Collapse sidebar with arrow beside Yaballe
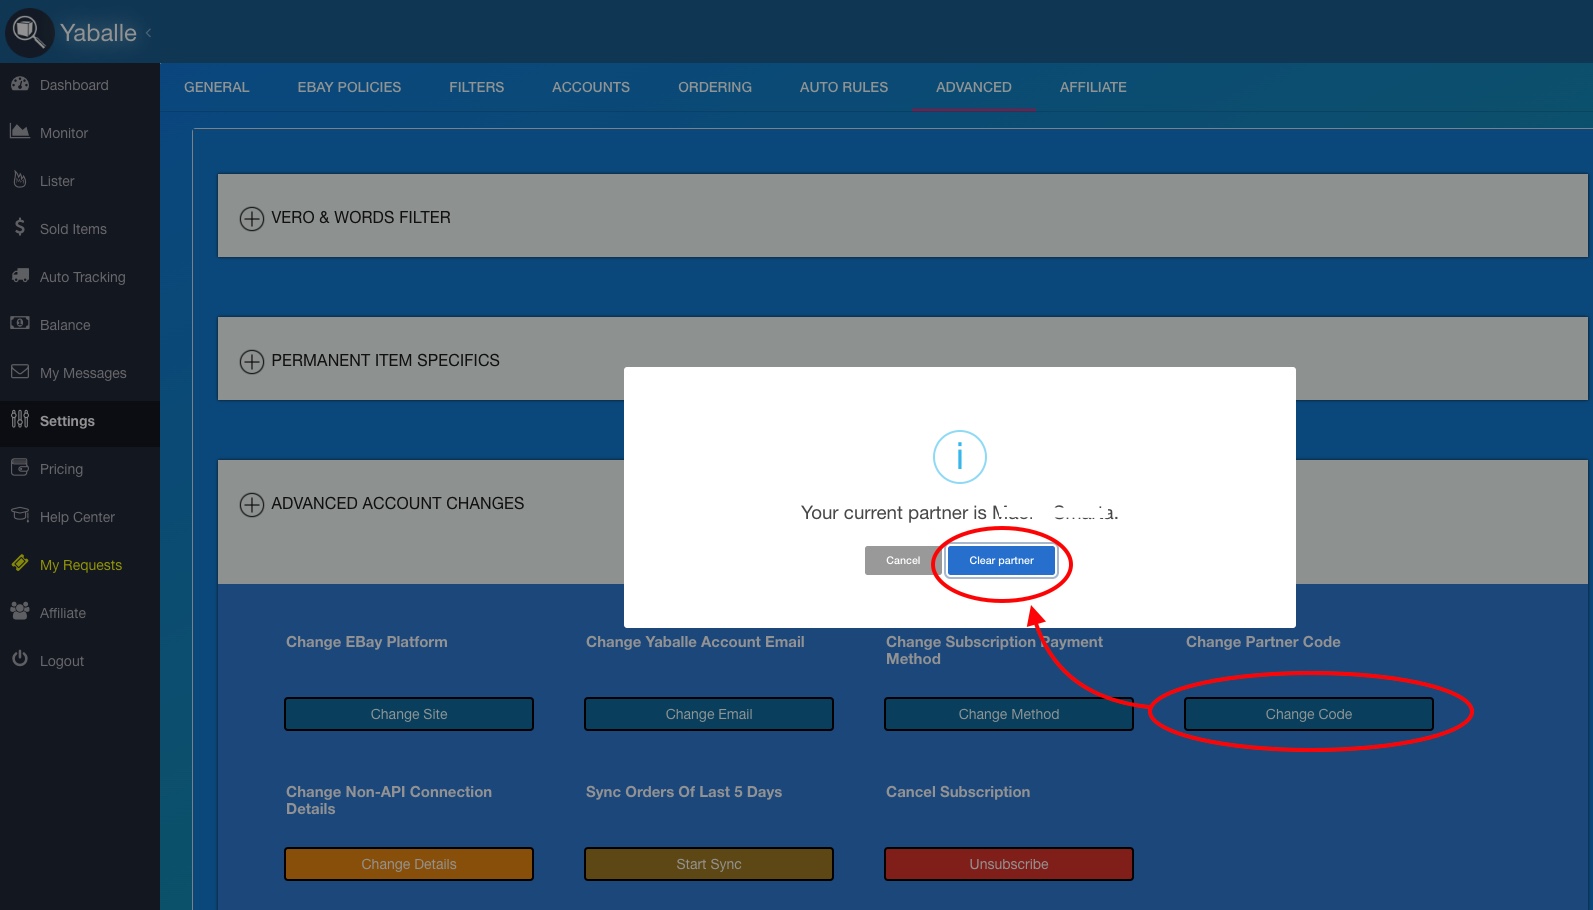 coord(149,33)
